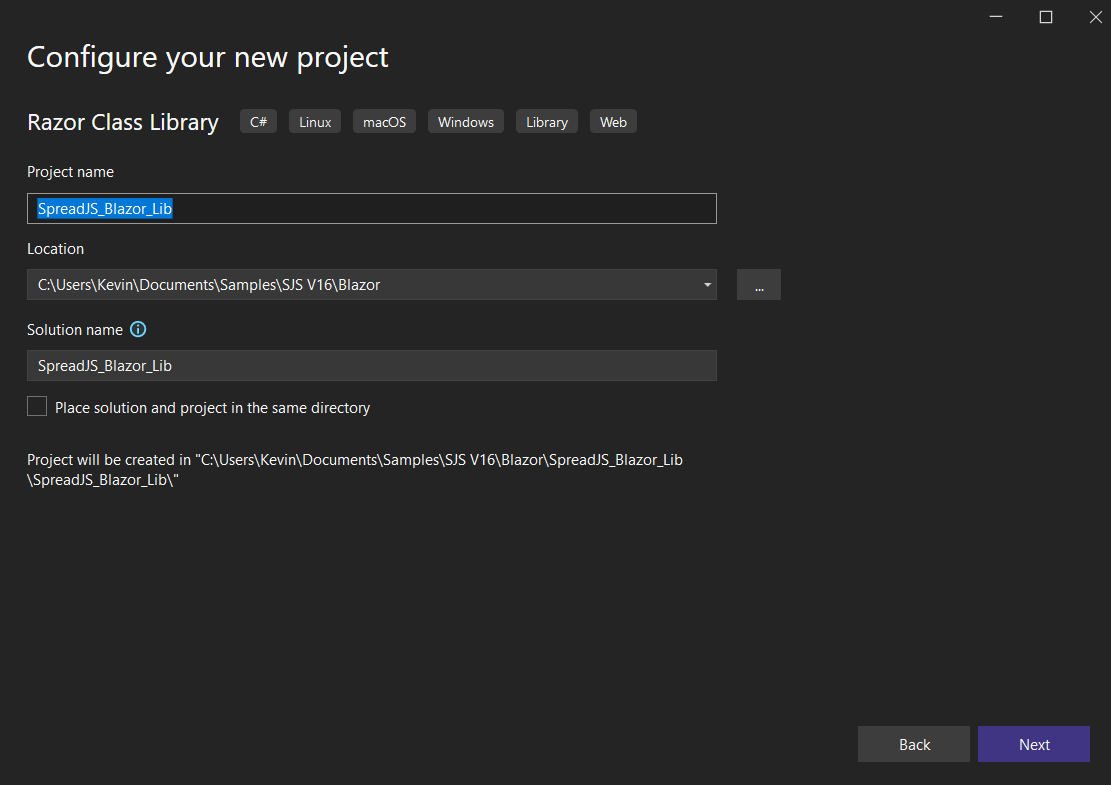This screenshot has height=785, width=1111.
Task: Click the Windows platform tag
Action: tap(466, 122)
